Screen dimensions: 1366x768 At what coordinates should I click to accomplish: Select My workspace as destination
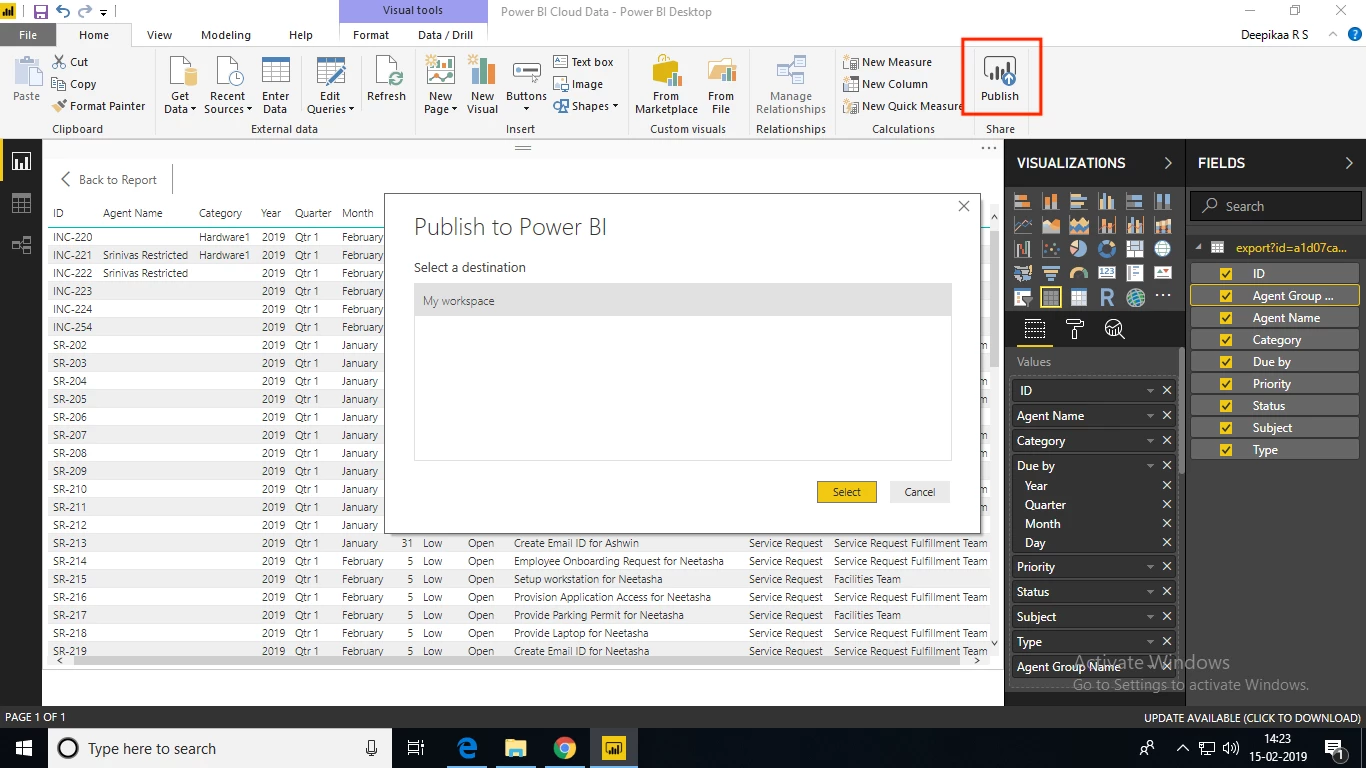[x=683, y=301]
